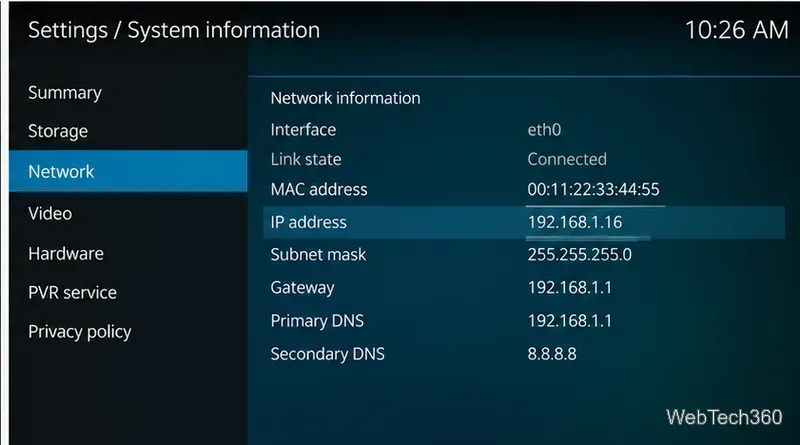Click the 10:26 AM clock

click(736, 30)
